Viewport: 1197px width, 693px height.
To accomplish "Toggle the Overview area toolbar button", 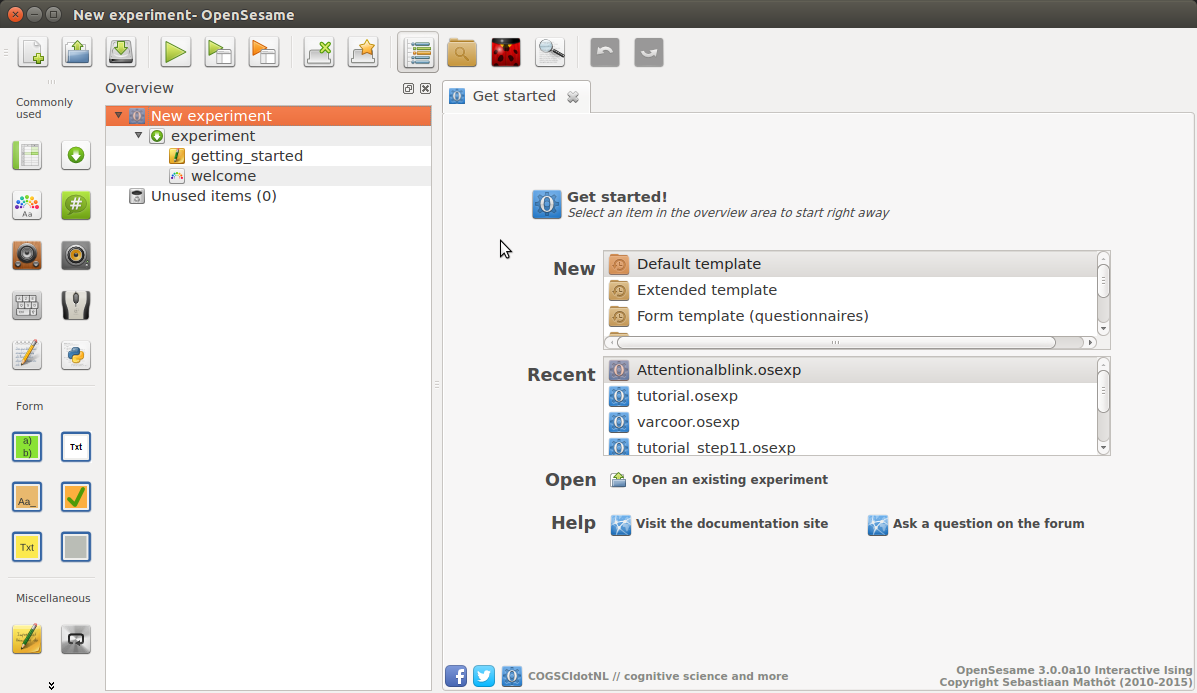I will 418,52.
